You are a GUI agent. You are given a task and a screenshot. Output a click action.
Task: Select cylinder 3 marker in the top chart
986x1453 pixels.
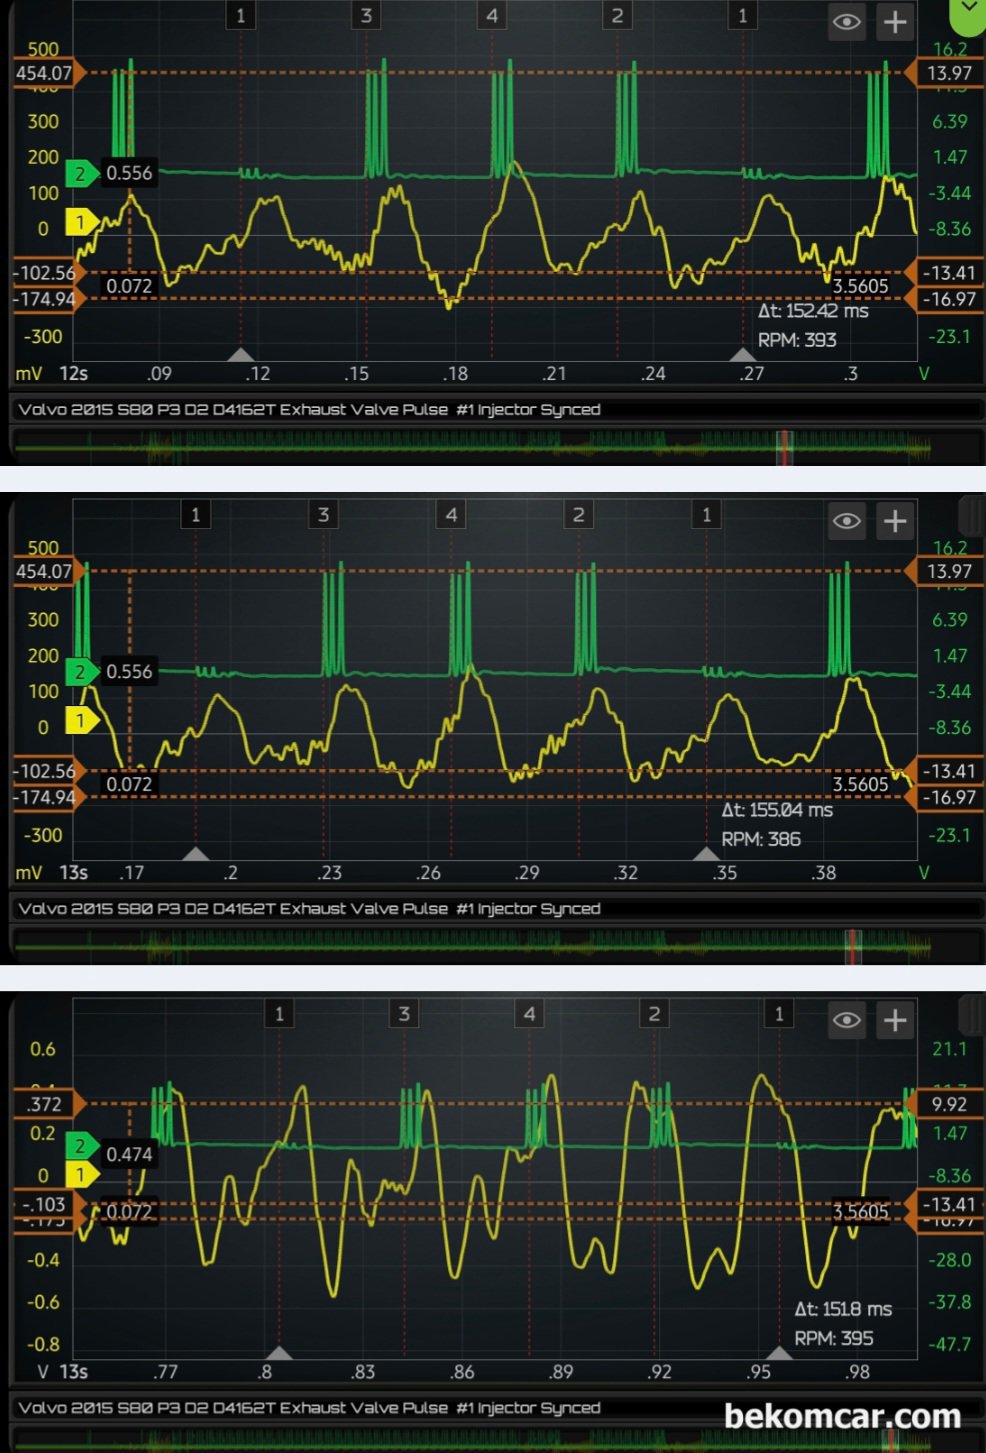tap(366, 15)
